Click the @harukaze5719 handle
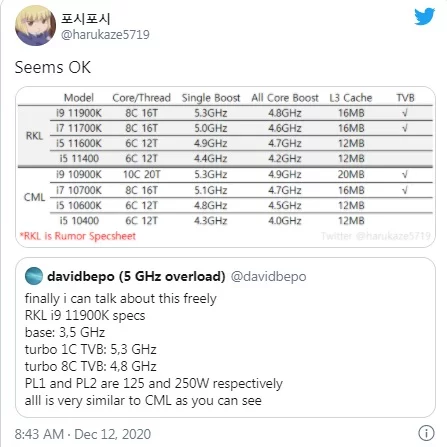Viewport: 447px width, 447px height. (x=105, y=34)
